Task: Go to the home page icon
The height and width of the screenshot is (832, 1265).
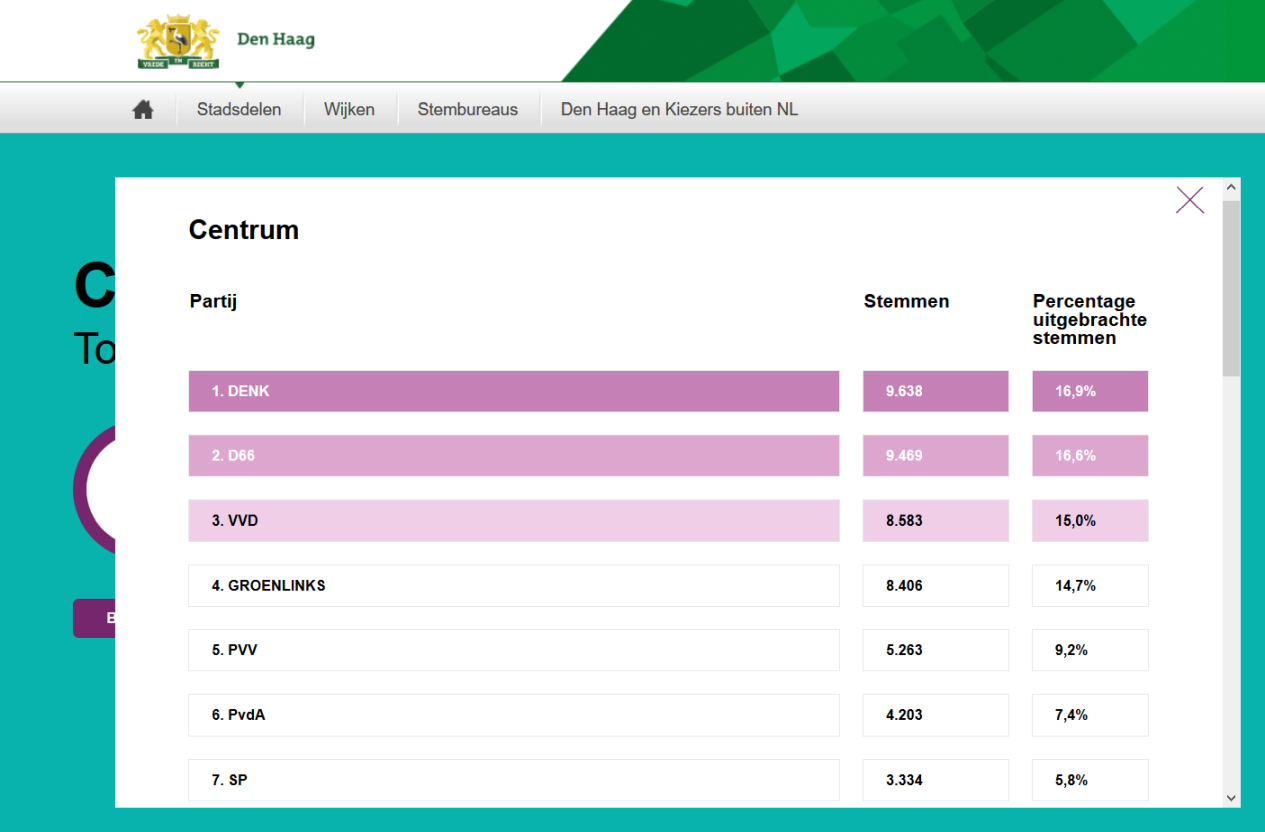Action: 143,110
